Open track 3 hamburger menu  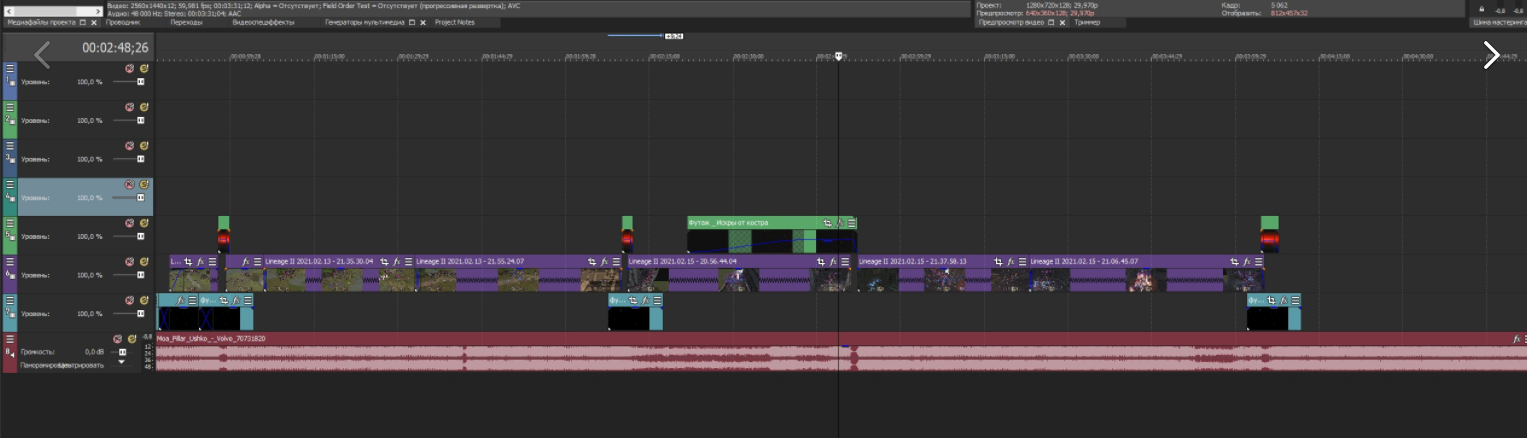tap(10, 146)
